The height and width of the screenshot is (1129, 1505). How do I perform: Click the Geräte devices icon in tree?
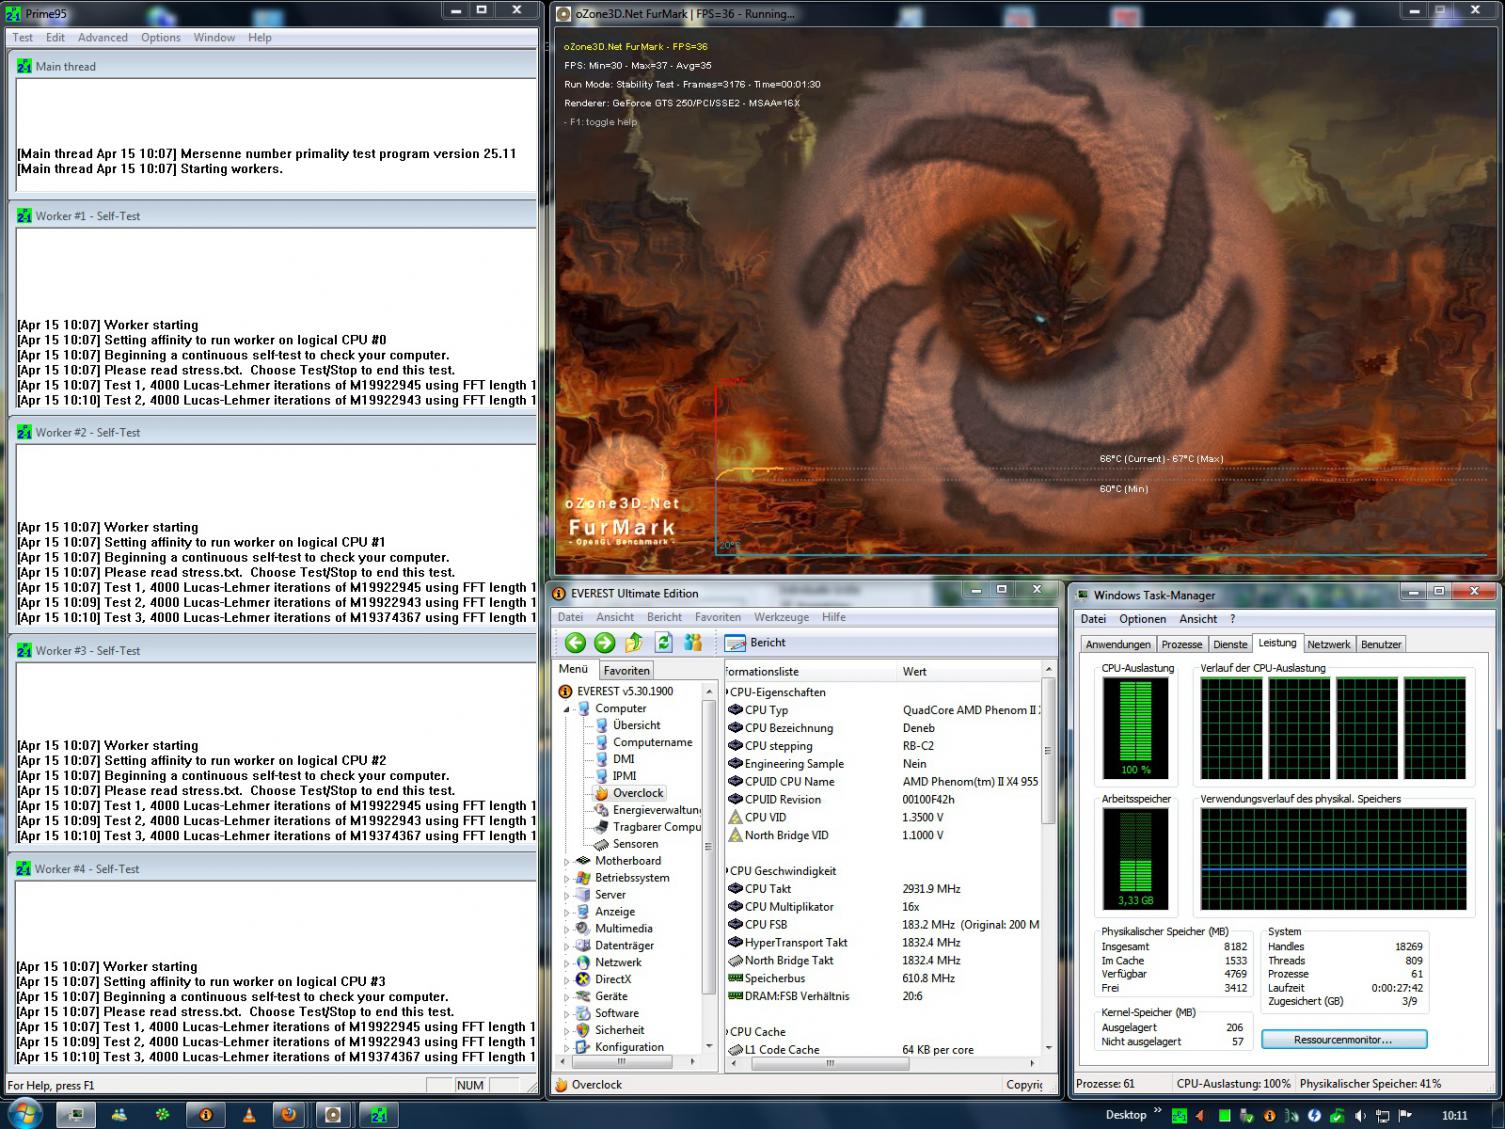point(583,996)
